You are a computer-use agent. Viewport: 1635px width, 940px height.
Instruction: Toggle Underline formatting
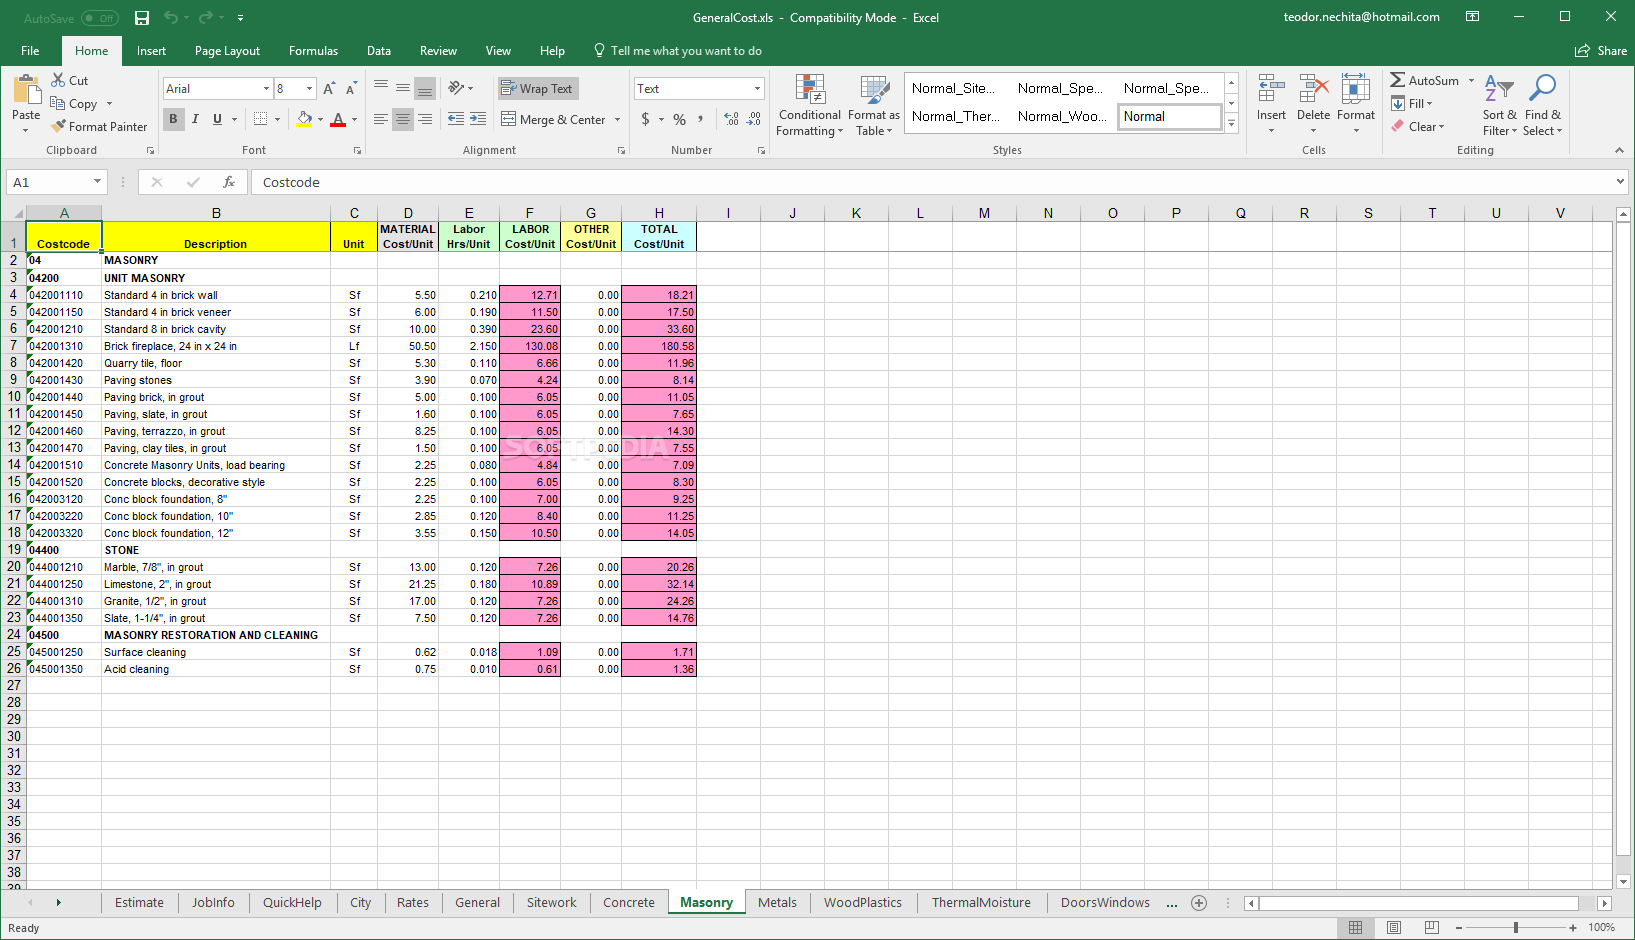(217, 119)
